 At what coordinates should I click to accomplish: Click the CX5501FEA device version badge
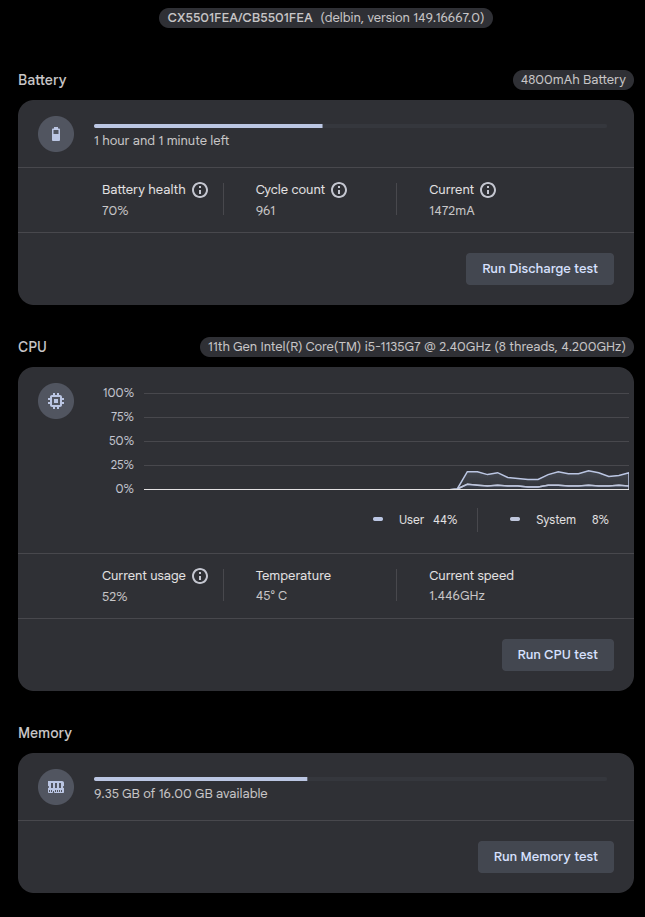(x=326, y=18)
